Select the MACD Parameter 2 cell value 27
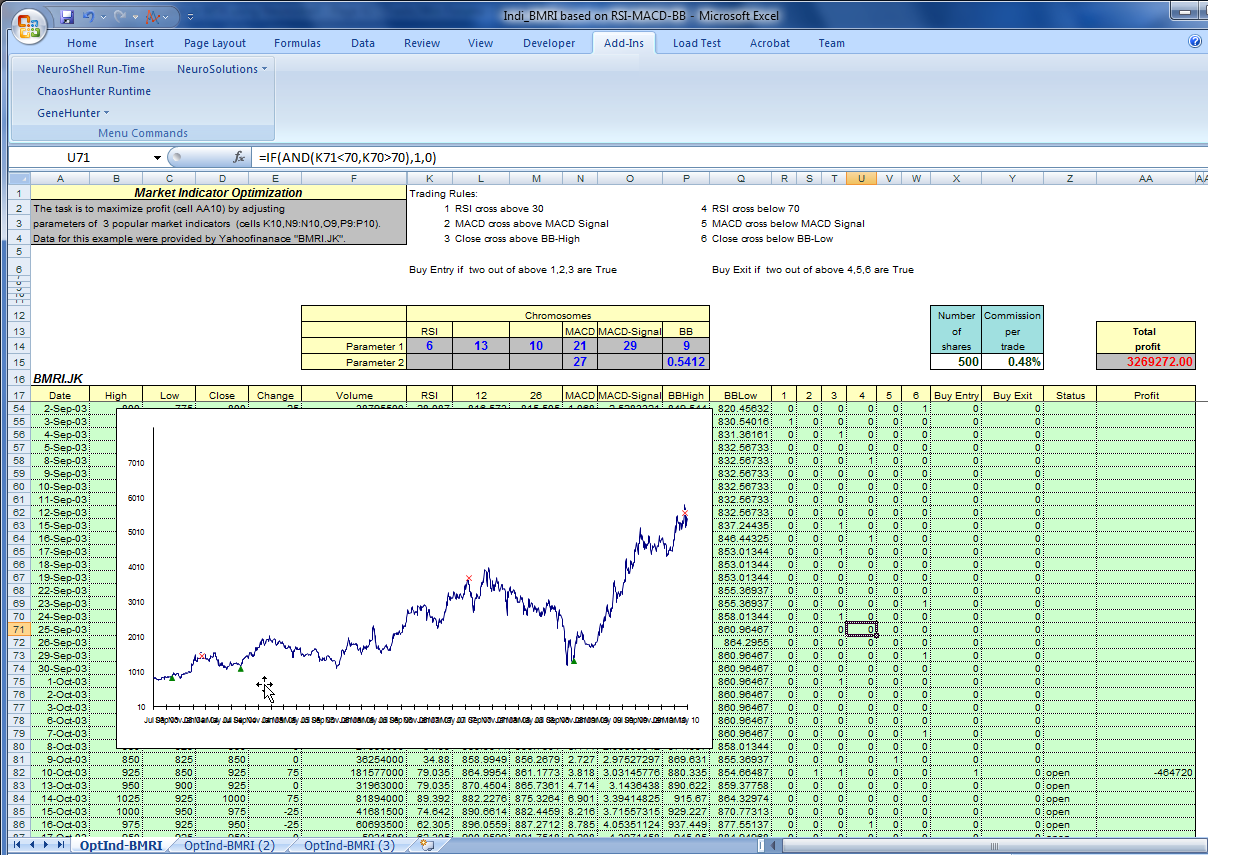The image size is (1244, 855). [x=579, y=362]
